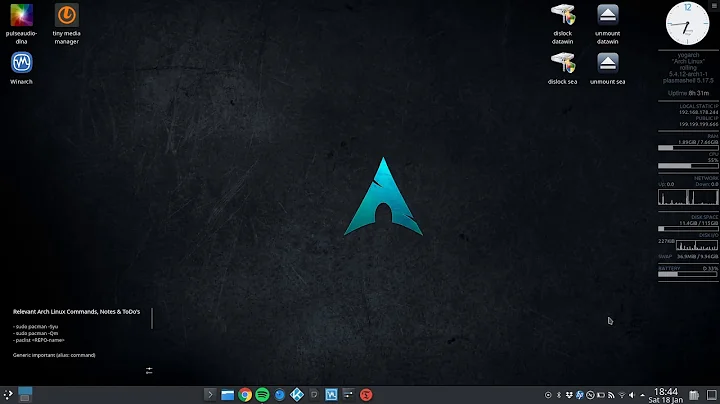Expand hidden system tray icons
Screen dimensions: 720x404
click(642, 395)
